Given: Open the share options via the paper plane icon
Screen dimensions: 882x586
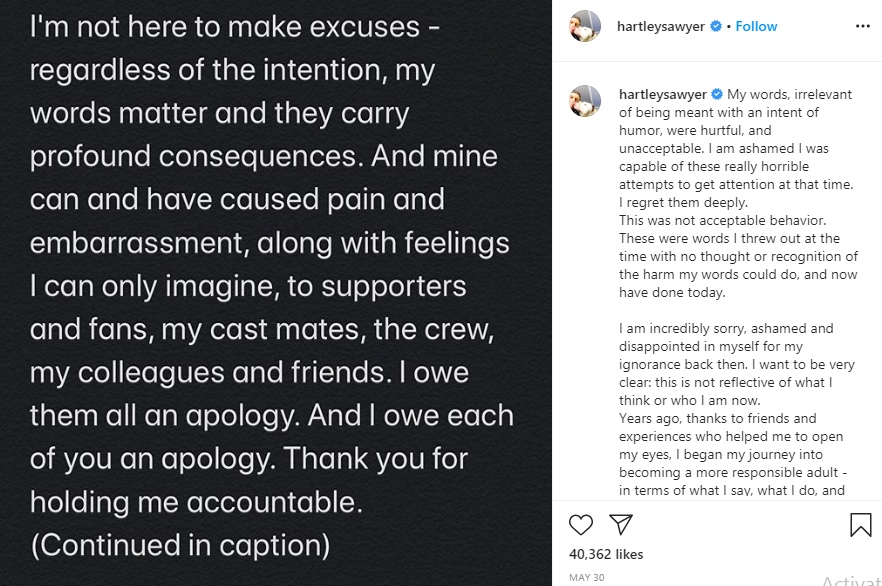Looking at the screenshot, I should coord(621,523).
